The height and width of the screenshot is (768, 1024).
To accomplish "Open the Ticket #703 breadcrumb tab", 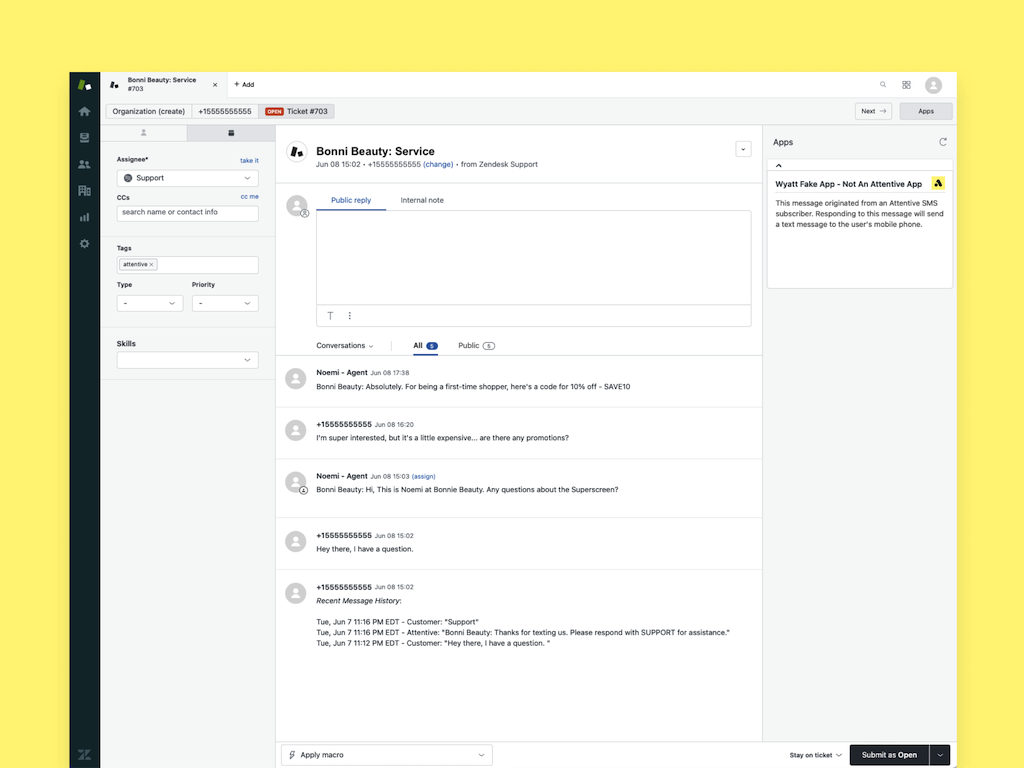I will tap(296, 111).
